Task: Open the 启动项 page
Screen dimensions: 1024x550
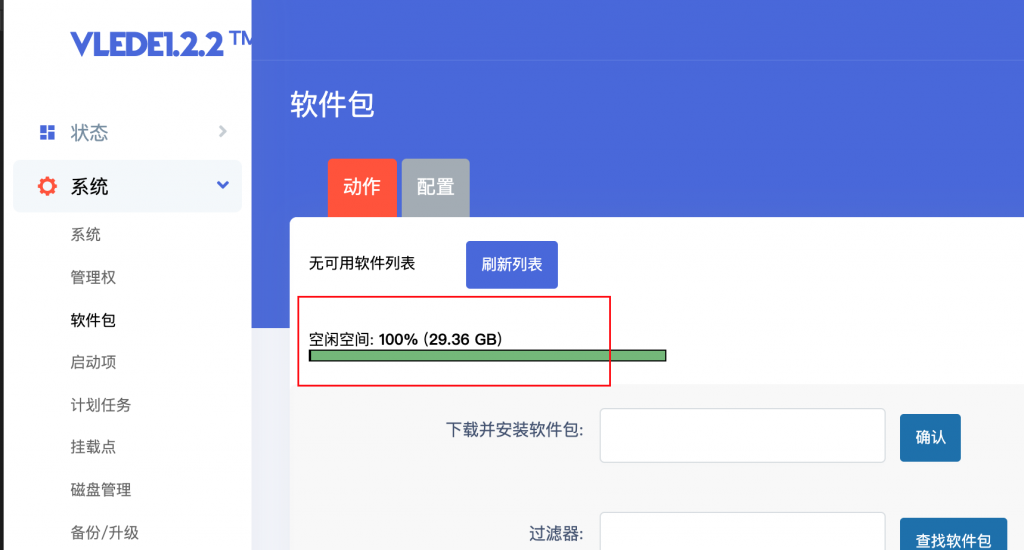Action: (94, 362)
